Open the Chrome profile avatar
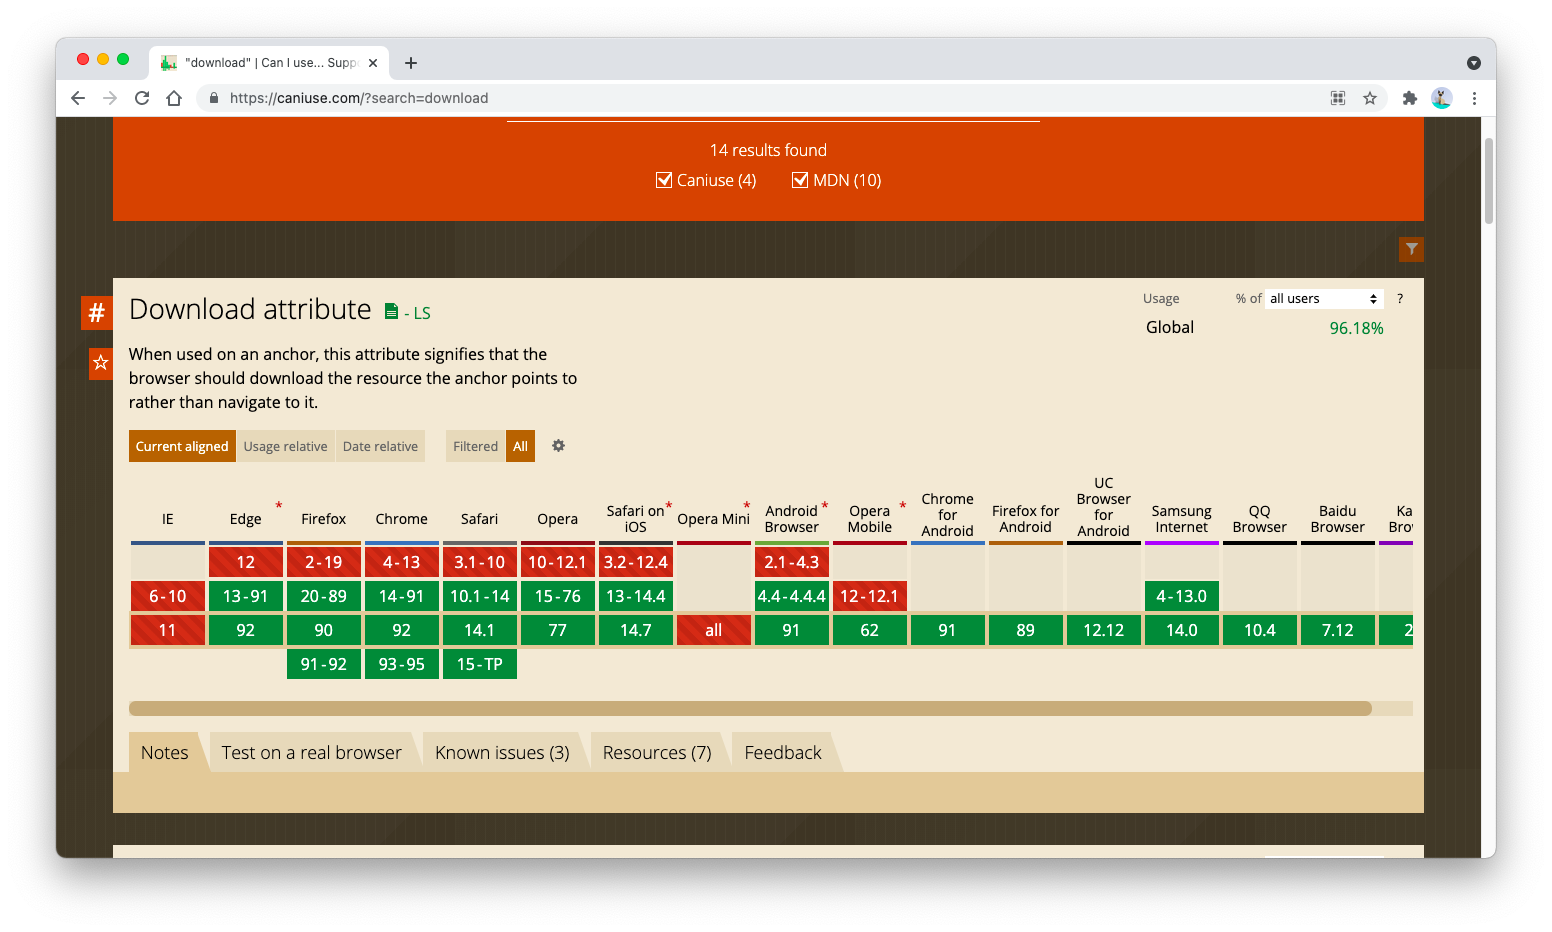Screen dimensions: 1552x932 click(1442, 98)
